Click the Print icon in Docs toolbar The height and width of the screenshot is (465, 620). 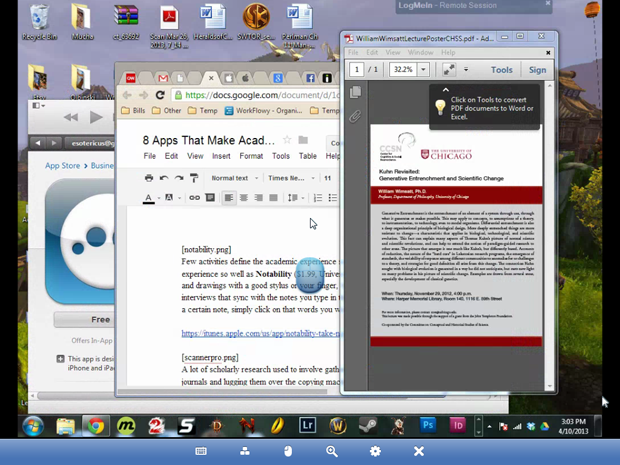(149, 178)
